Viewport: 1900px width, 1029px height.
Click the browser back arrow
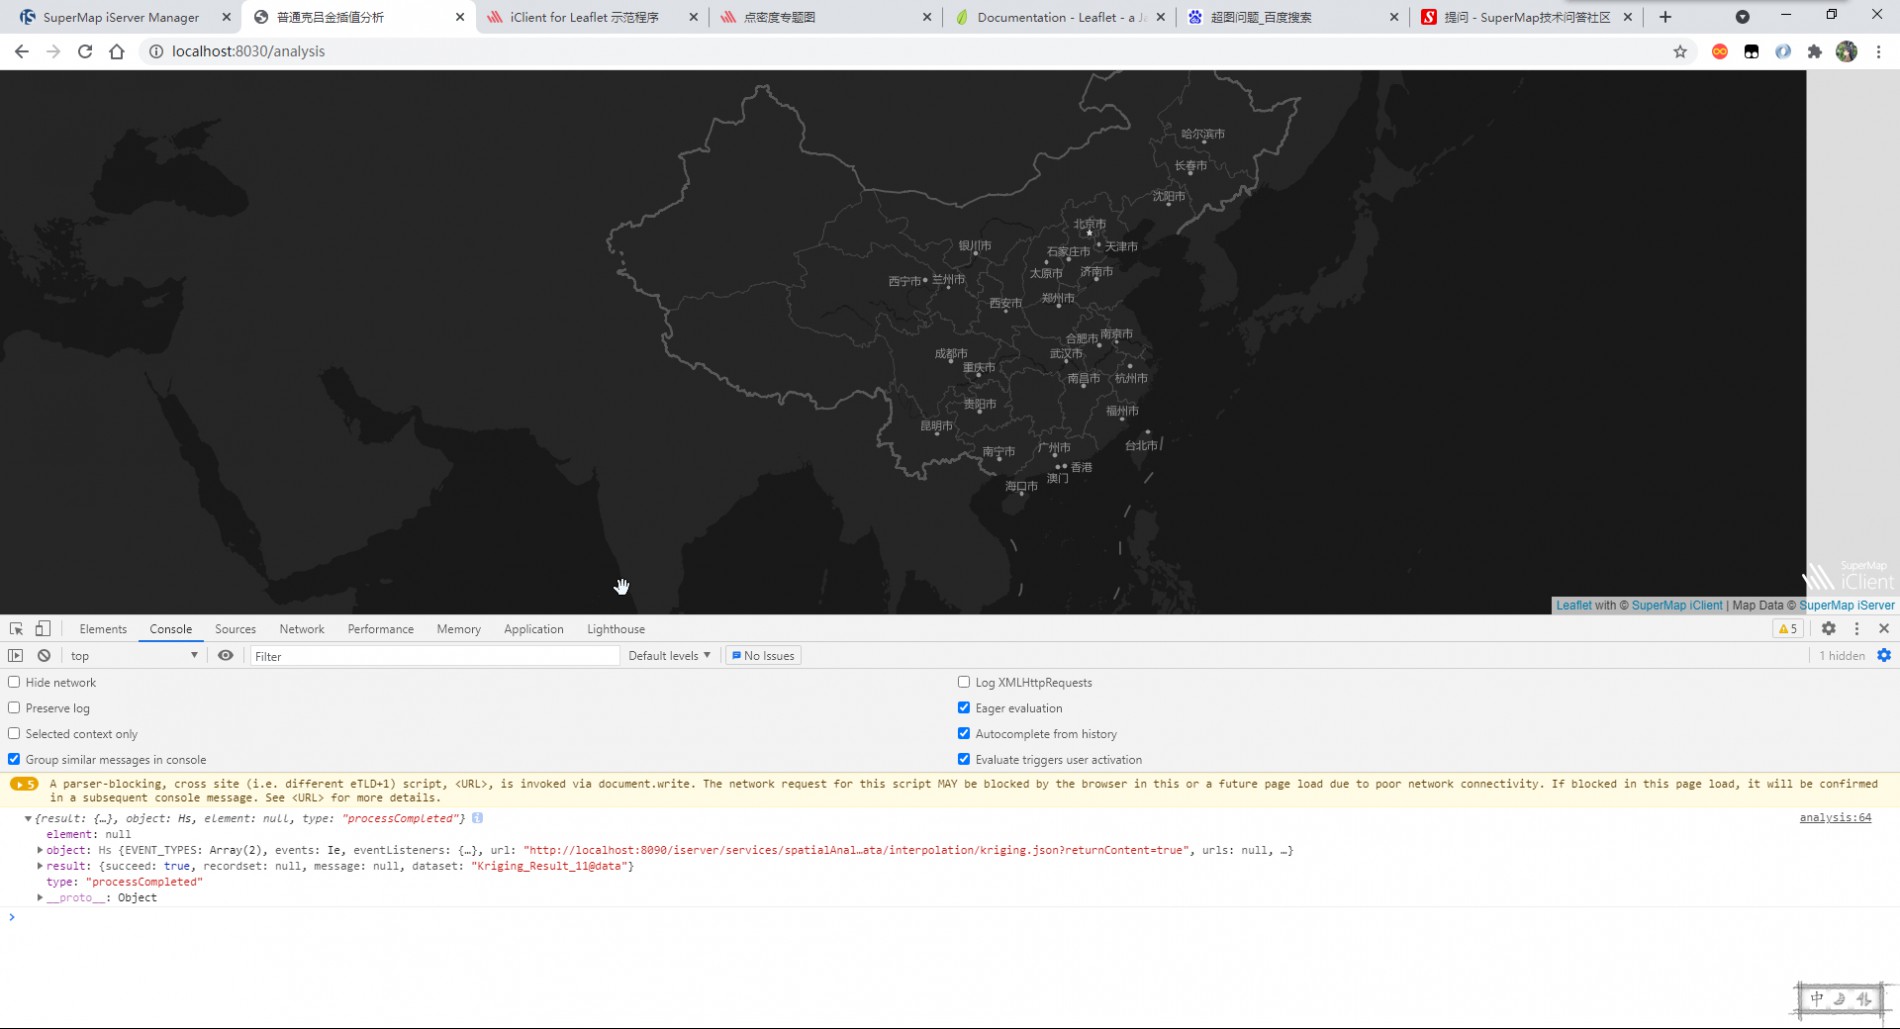(22, 51)
